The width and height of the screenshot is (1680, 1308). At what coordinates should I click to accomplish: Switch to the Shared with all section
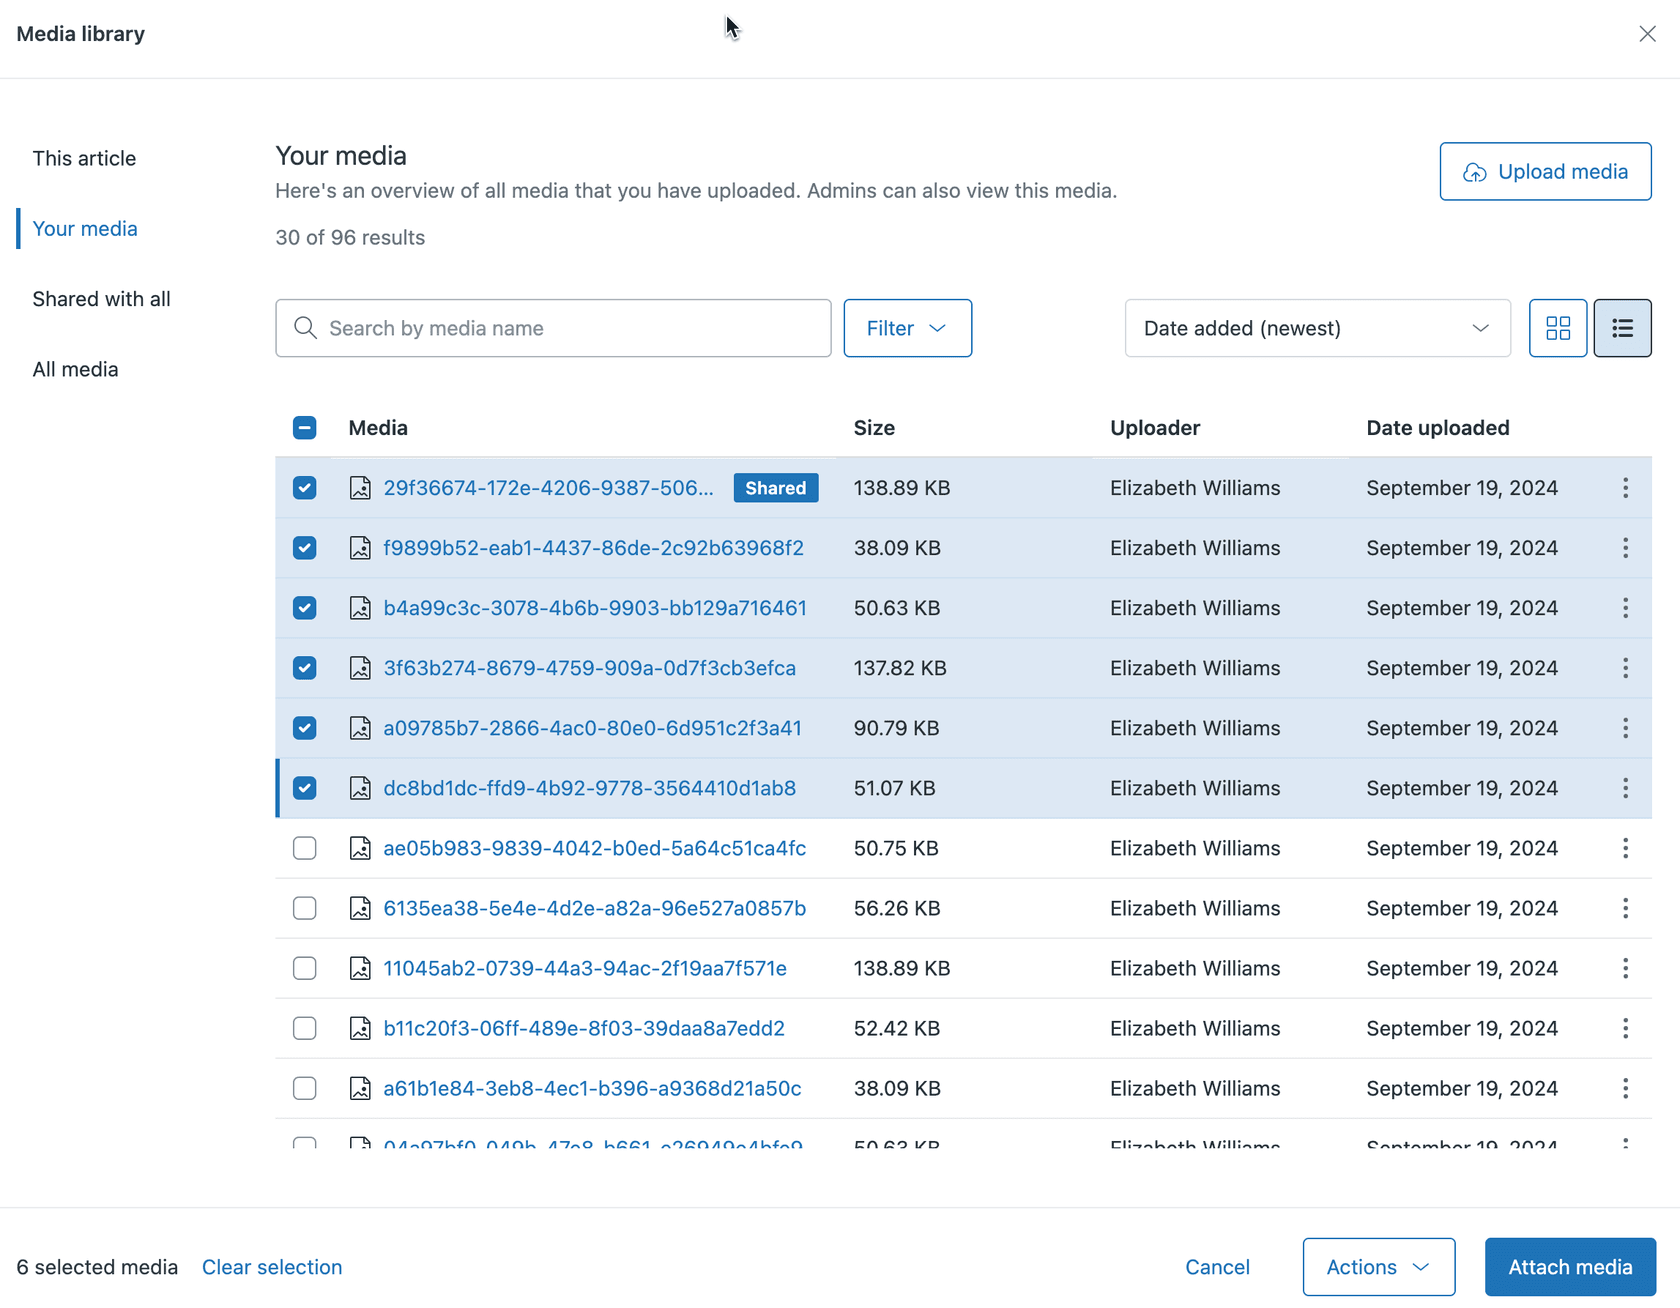[101, 298]
